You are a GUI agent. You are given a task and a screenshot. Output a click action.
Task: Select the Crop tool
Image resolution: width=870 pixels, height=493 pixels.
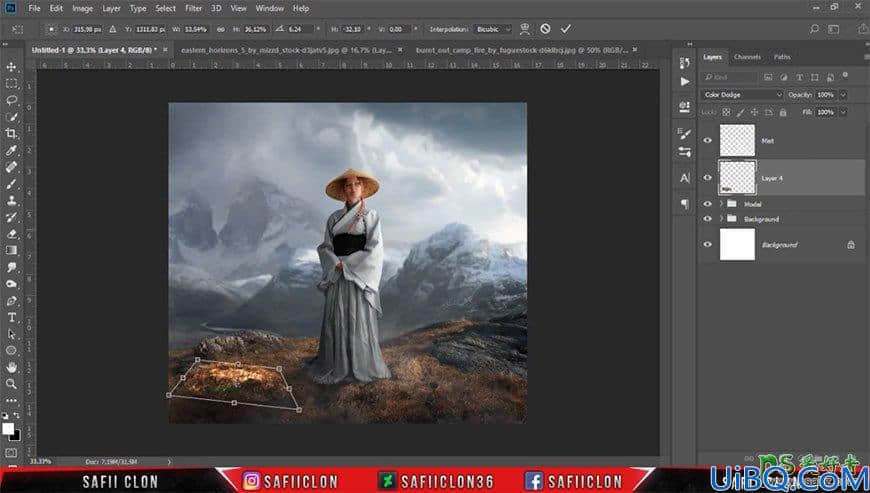[x=11, y=134]
